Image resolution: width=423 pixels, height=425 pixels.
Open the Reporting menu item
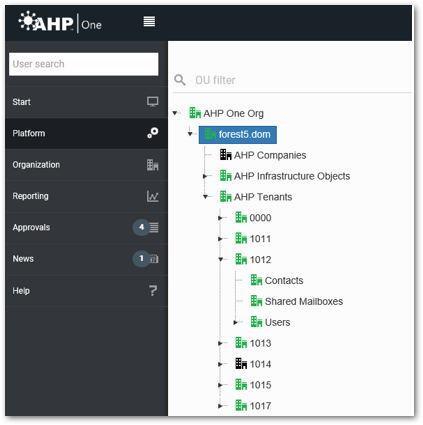(86, 196)
